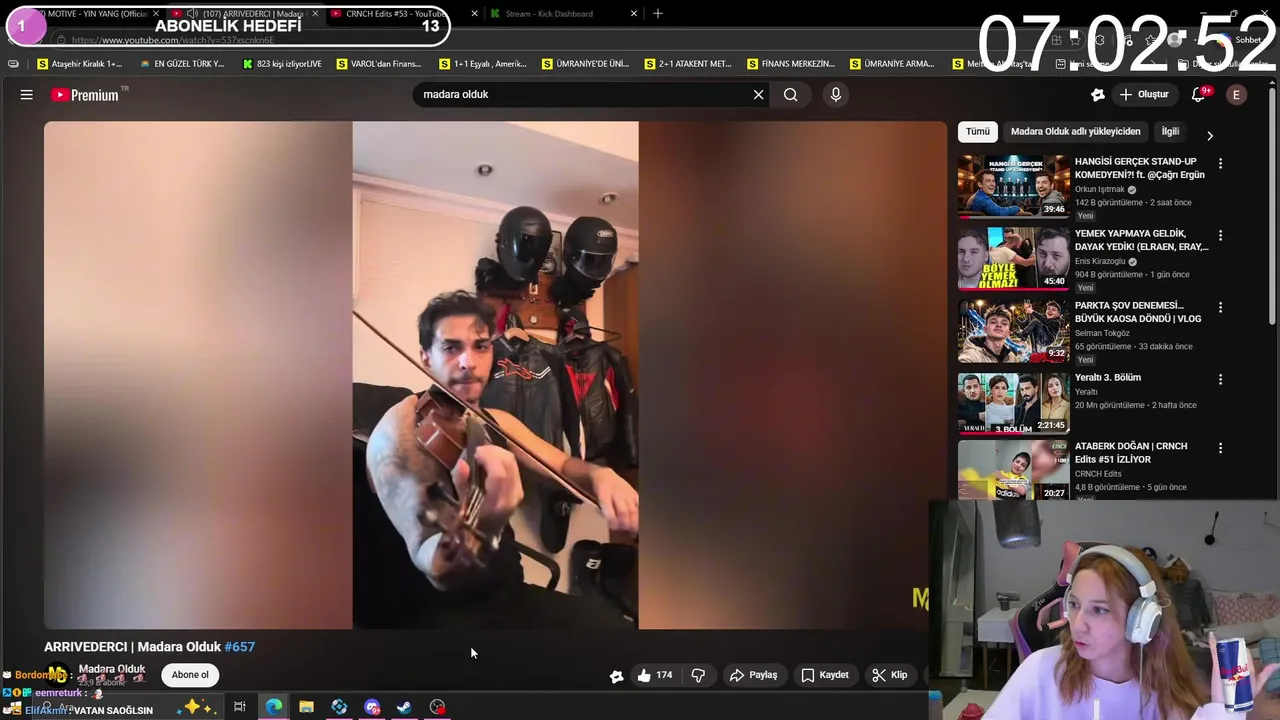
Task: Open options for 'Yeraltı 3. Bölüm' video
Action: coord(1220,379)
